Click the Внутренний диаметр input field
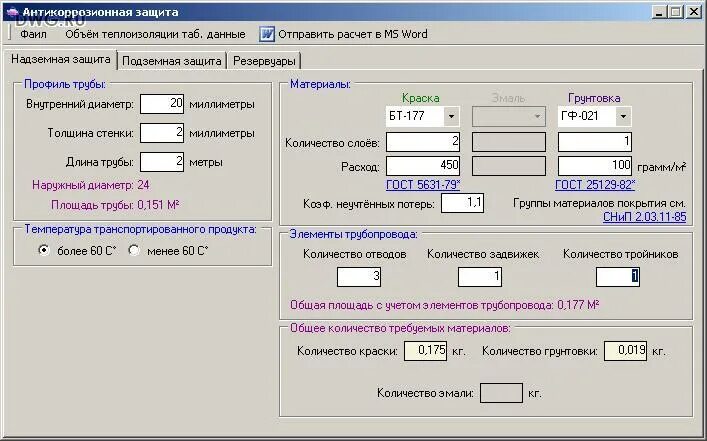 (162, 104)
